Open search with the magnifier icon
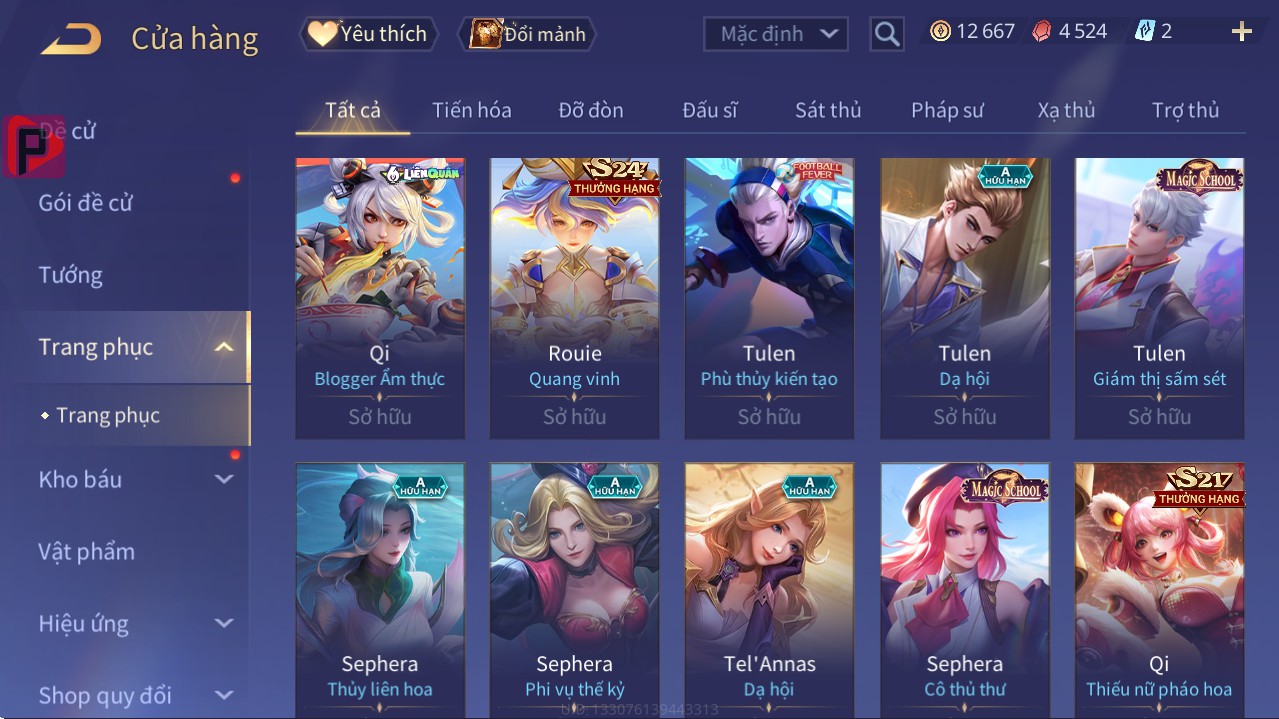 point(886,34)
